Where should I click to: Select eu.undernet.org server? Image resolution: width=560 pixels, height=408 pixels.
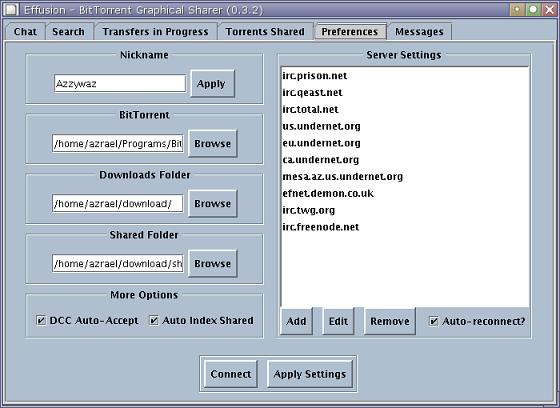[x=405, y=143]
